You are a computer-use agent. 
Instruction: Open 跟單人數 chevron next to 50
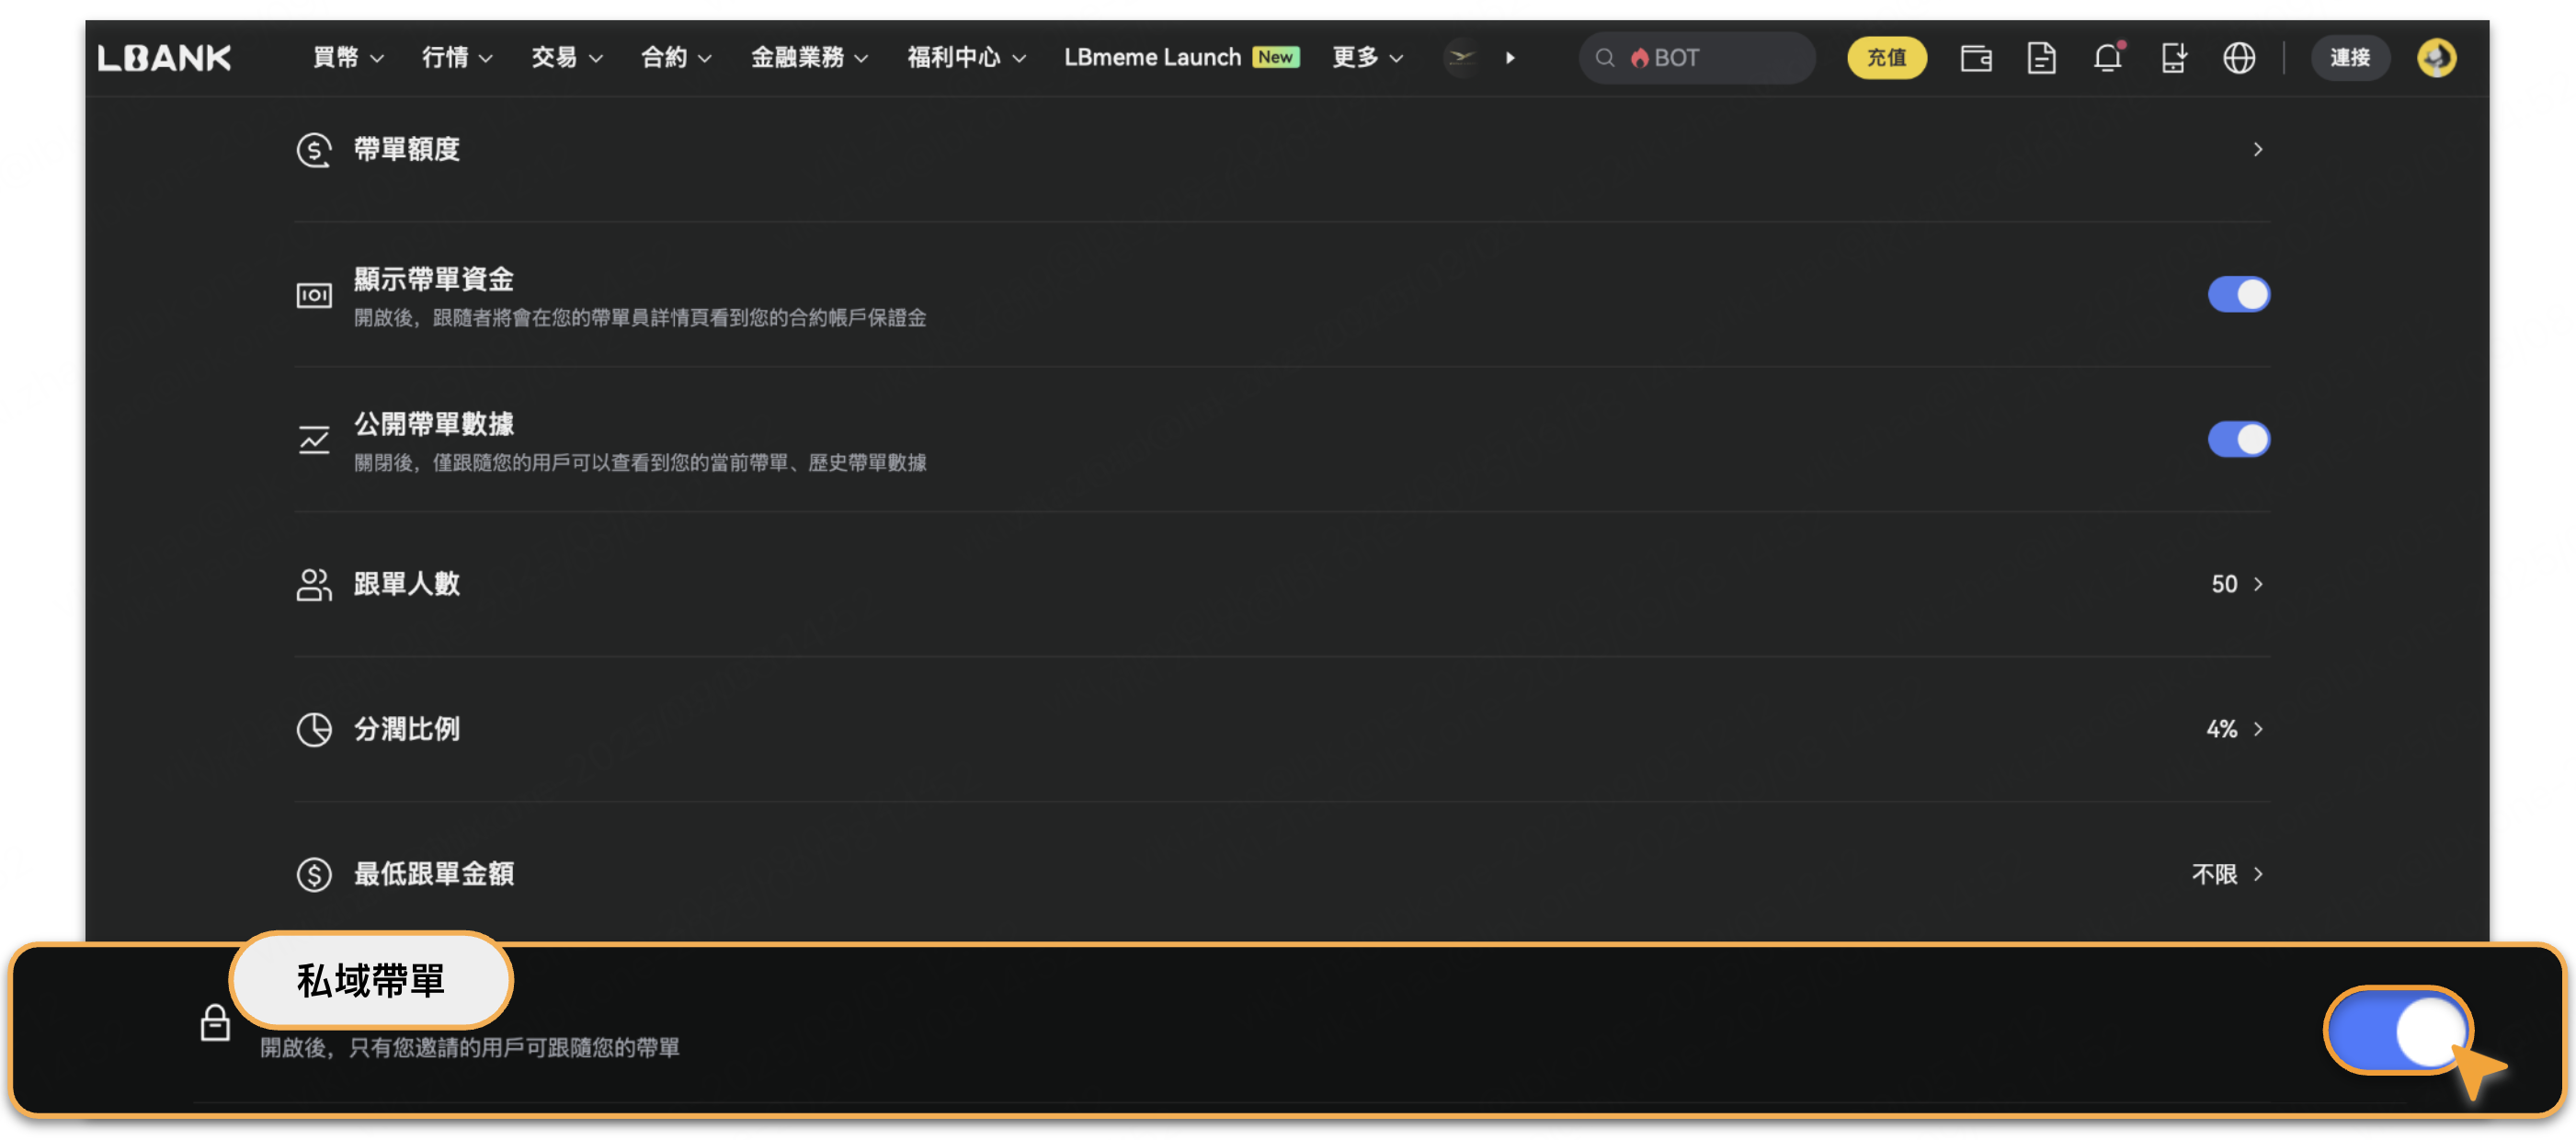point(2258,584)
